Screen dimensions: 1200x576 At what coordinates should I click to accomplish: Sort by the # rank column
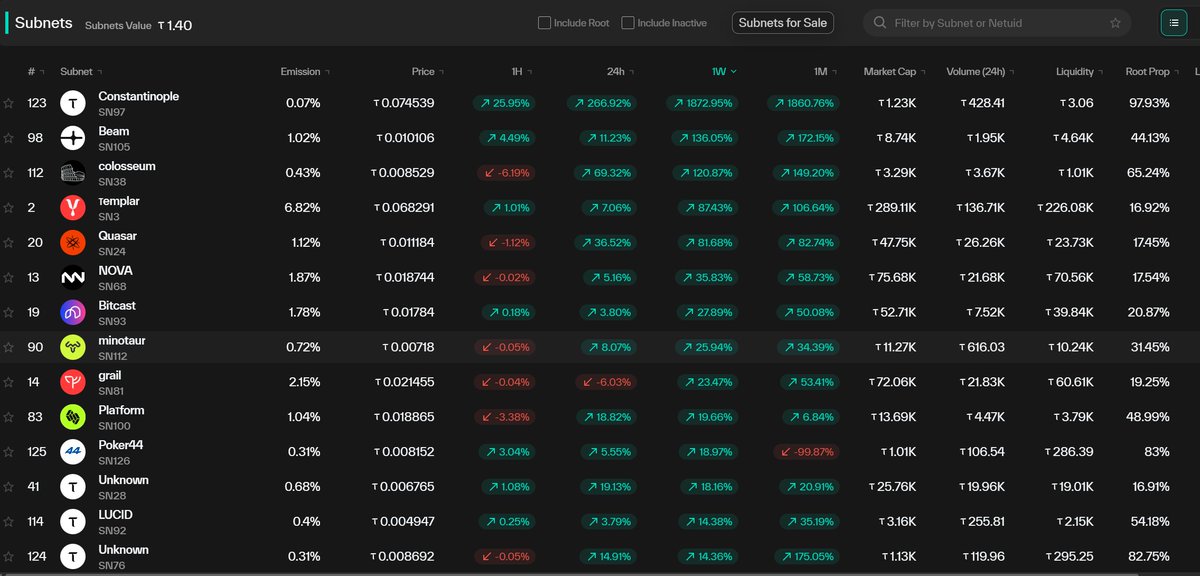35,72
